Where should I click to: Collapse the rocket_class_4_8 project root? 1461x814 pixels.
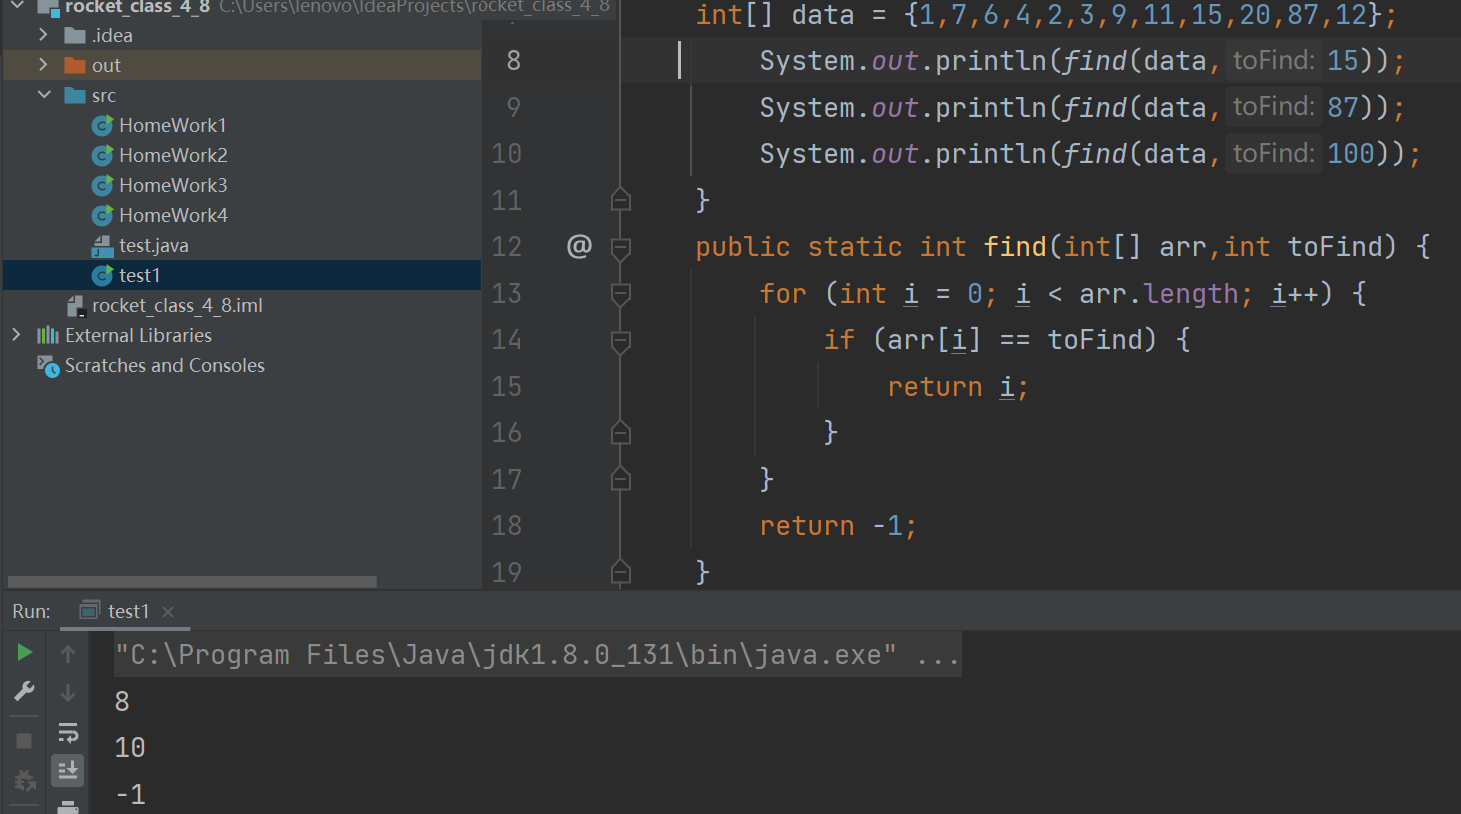[17, 6]
